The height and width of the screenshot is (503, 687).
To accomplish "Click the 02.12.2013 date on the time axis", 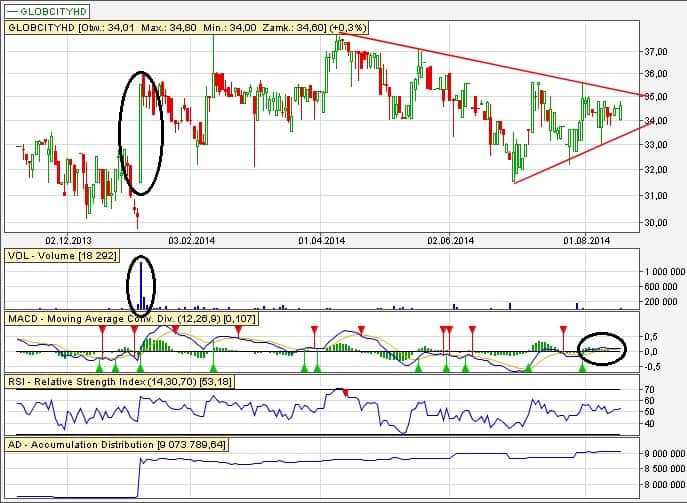I will click(68, 240).
